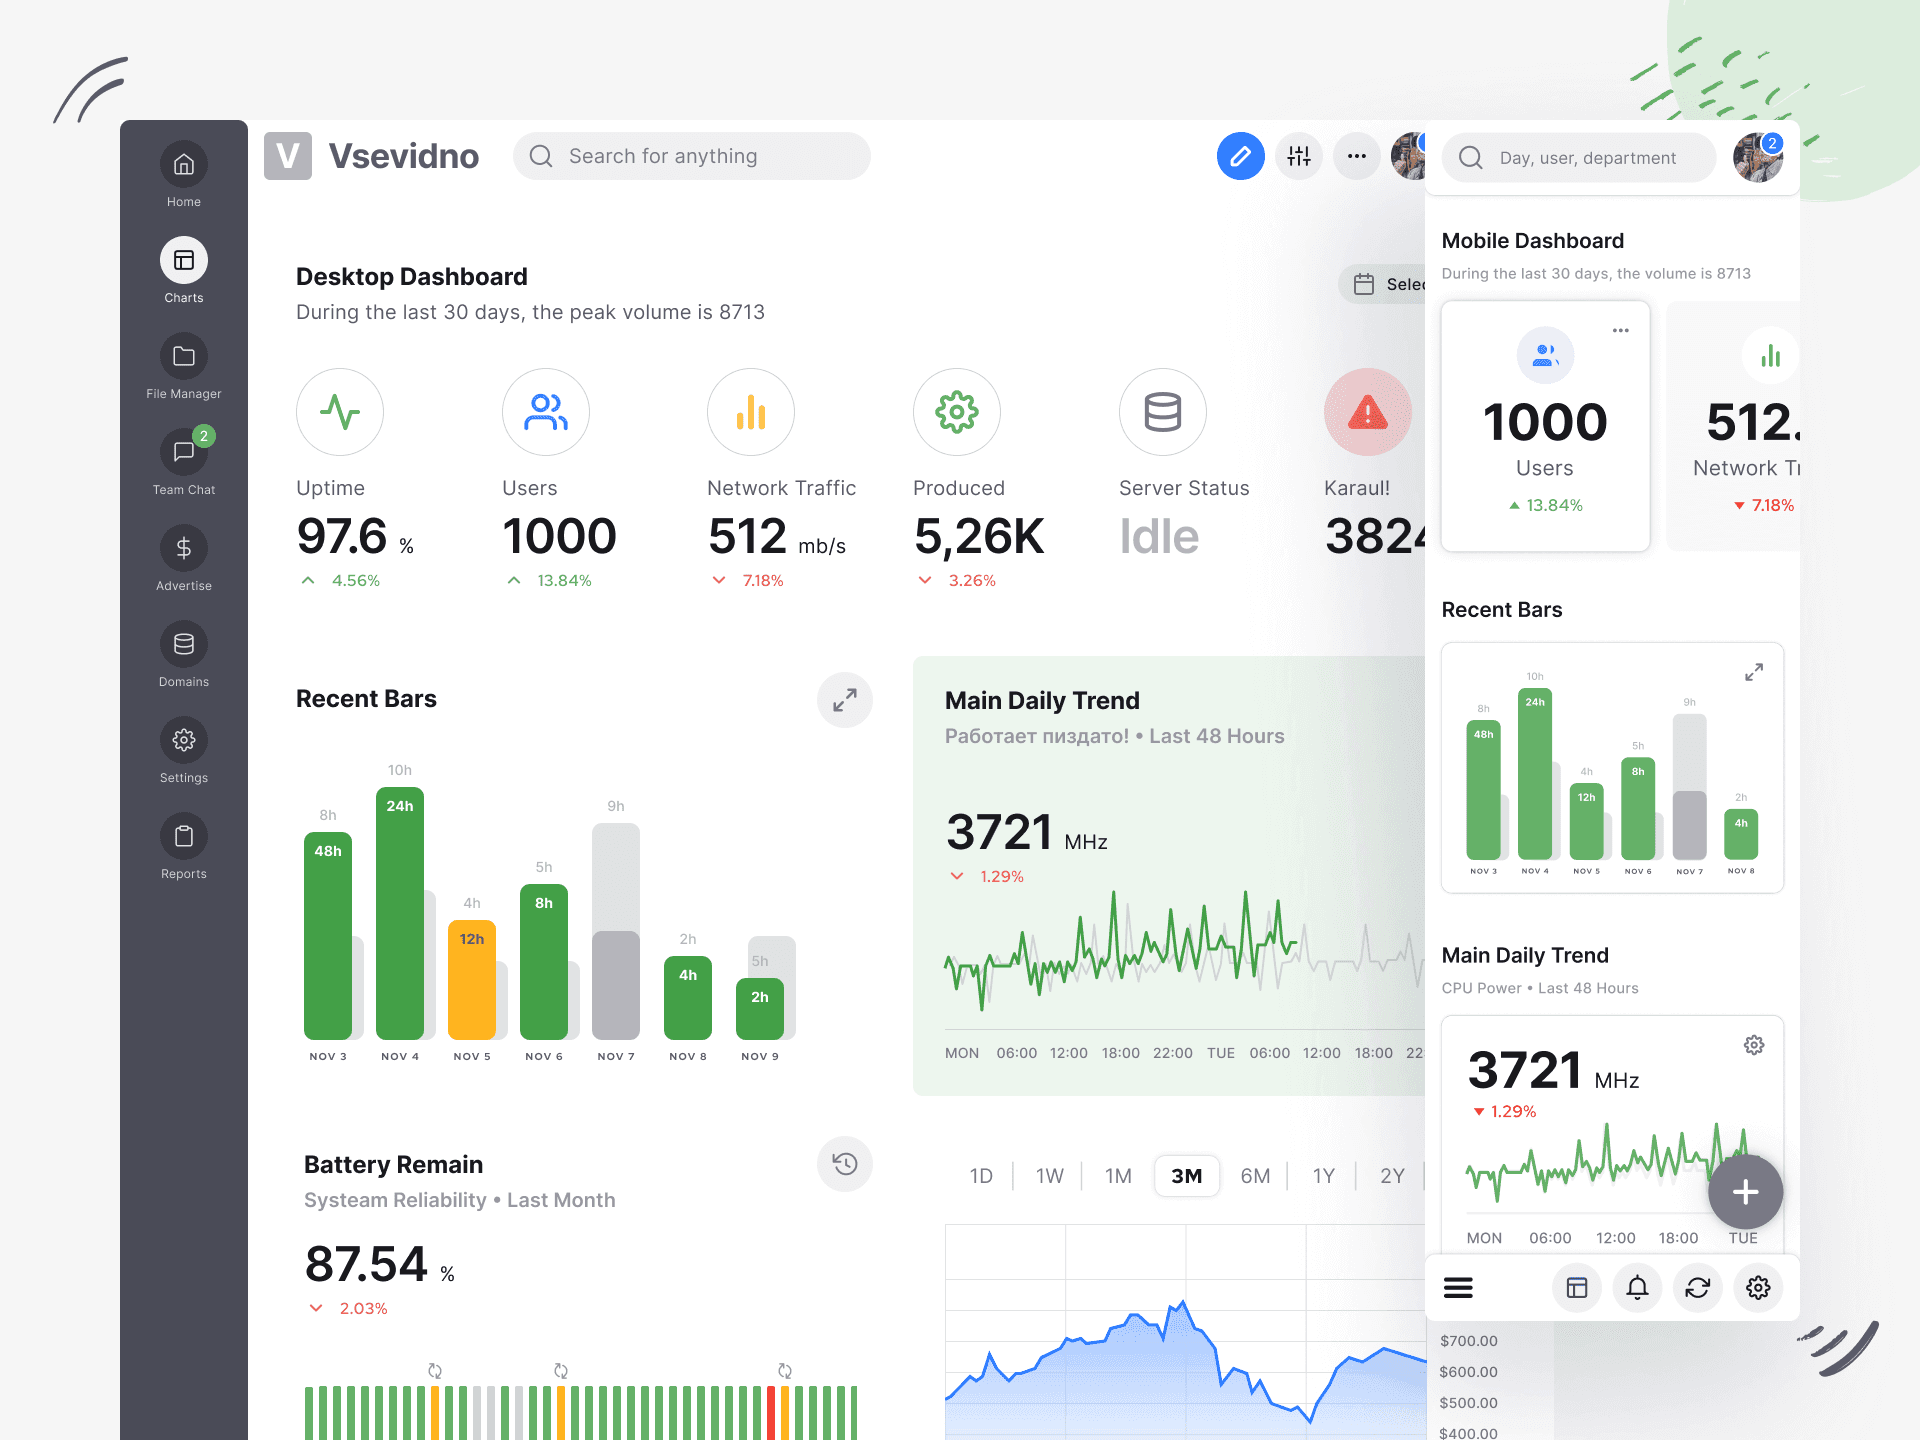Select File Manager from the sidebar
The width and height of the screenshot is (1920, 1440).
tap(183, 355)
